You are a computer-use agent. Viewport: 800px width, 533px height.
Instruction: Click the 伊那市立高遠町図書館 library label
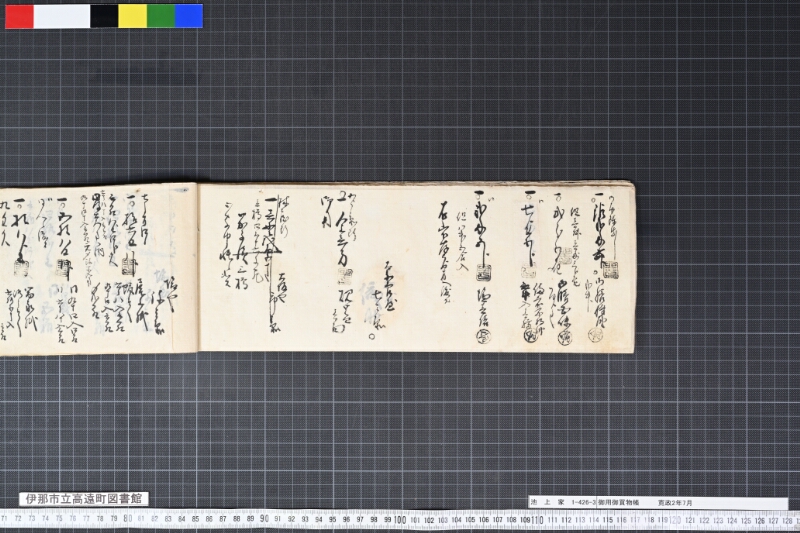click(x=84, y=499)
